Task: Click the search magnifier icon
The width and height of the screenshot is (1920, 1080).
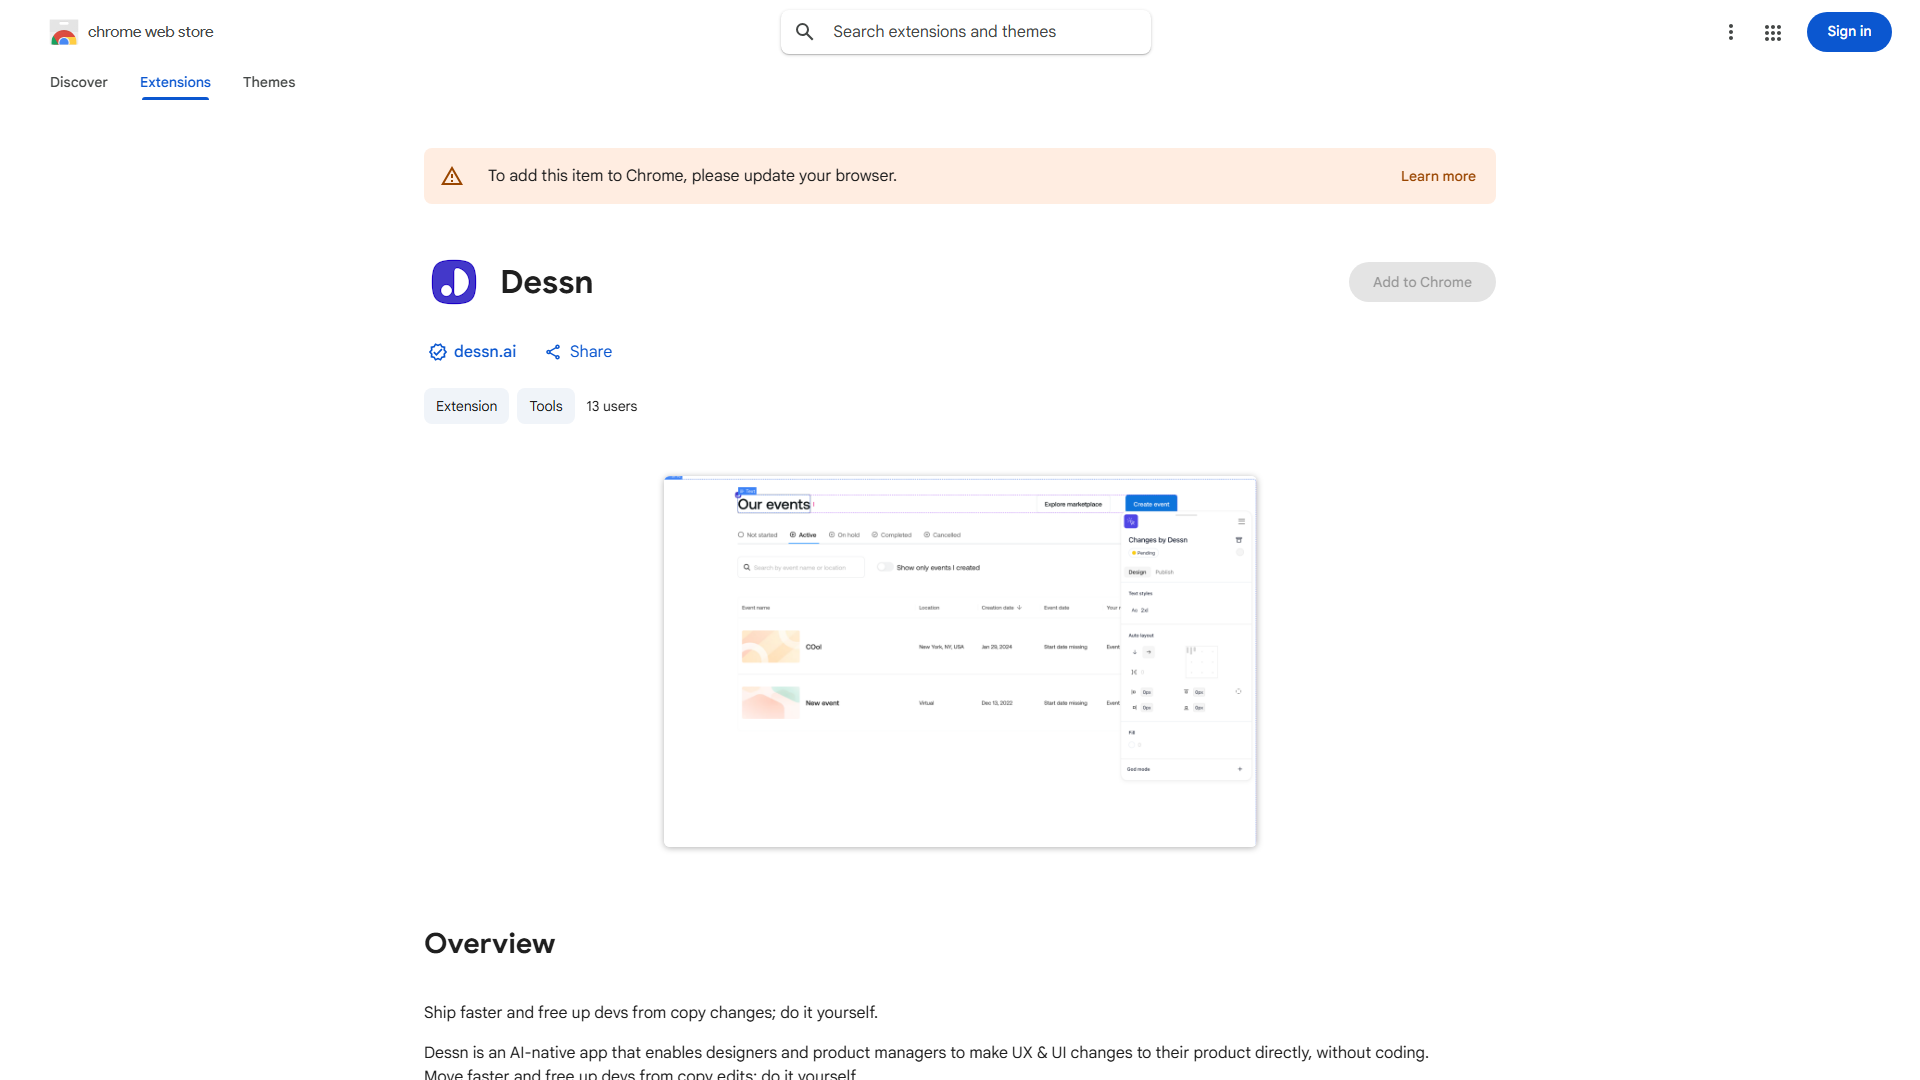Action: (805, 32)
